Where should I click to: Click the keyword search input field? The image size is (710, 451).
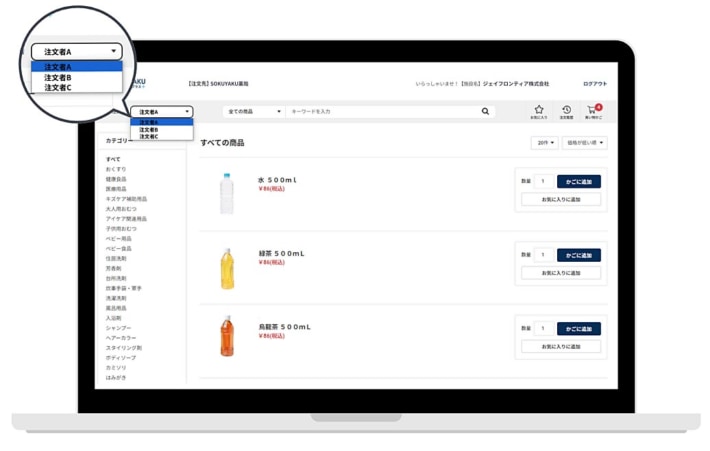(x=380, y=111)
